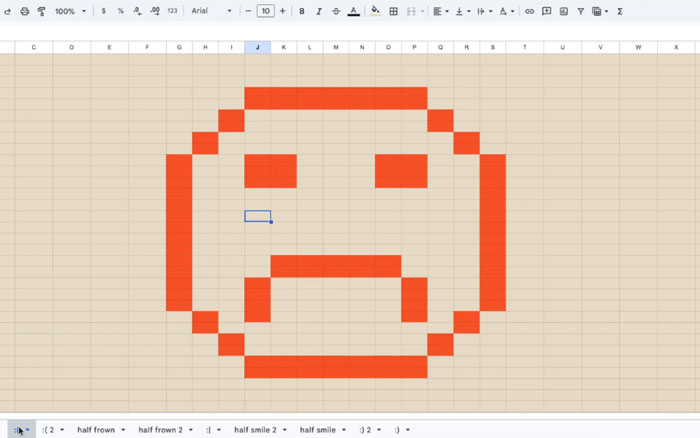Open the ":( 2" tab dropdown arrow
This screenshot has height=438, width=700.
(x=62, y=430)
